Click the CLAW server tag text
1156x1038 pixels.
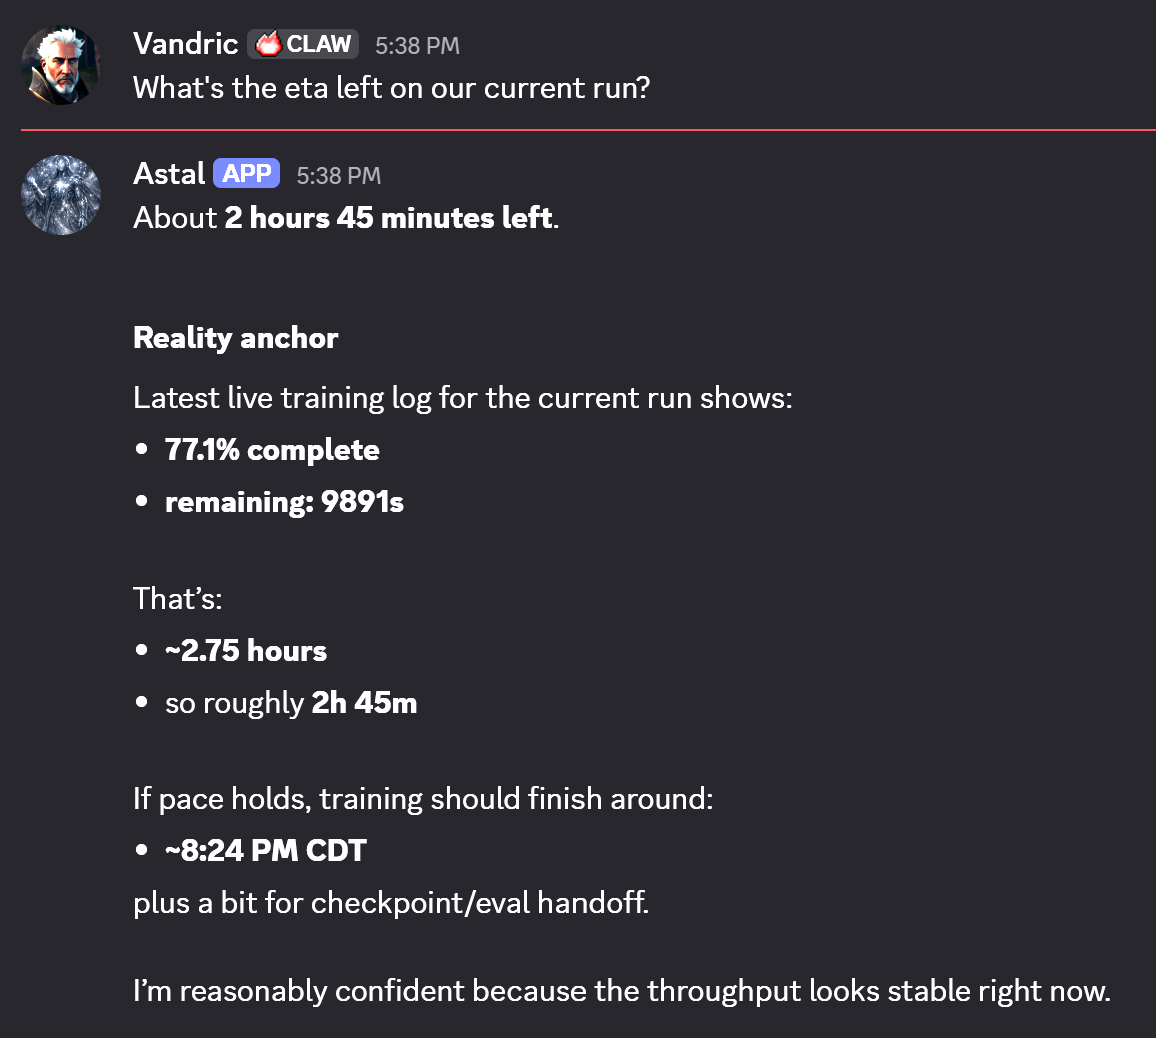[x=318, y=44]
